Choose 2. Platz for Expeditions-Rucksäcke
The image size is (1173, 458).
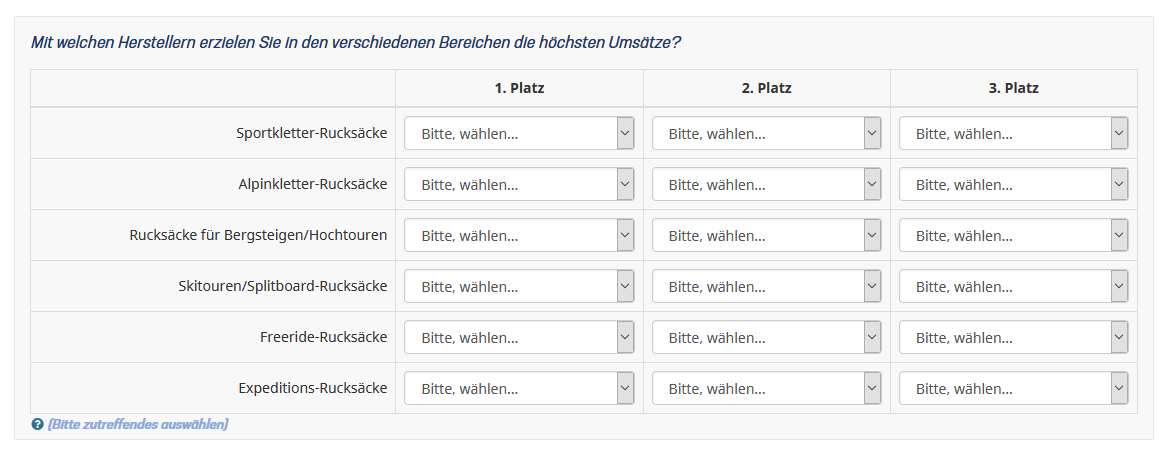[766, 388]
